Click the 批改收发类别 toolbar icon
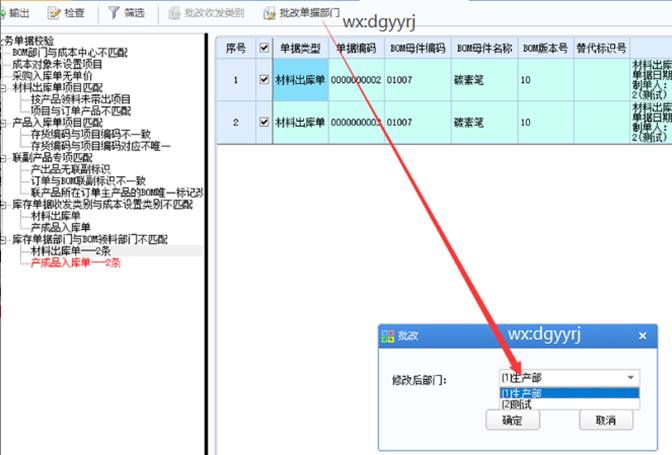The image size is (672, 455). coord(174,13)
